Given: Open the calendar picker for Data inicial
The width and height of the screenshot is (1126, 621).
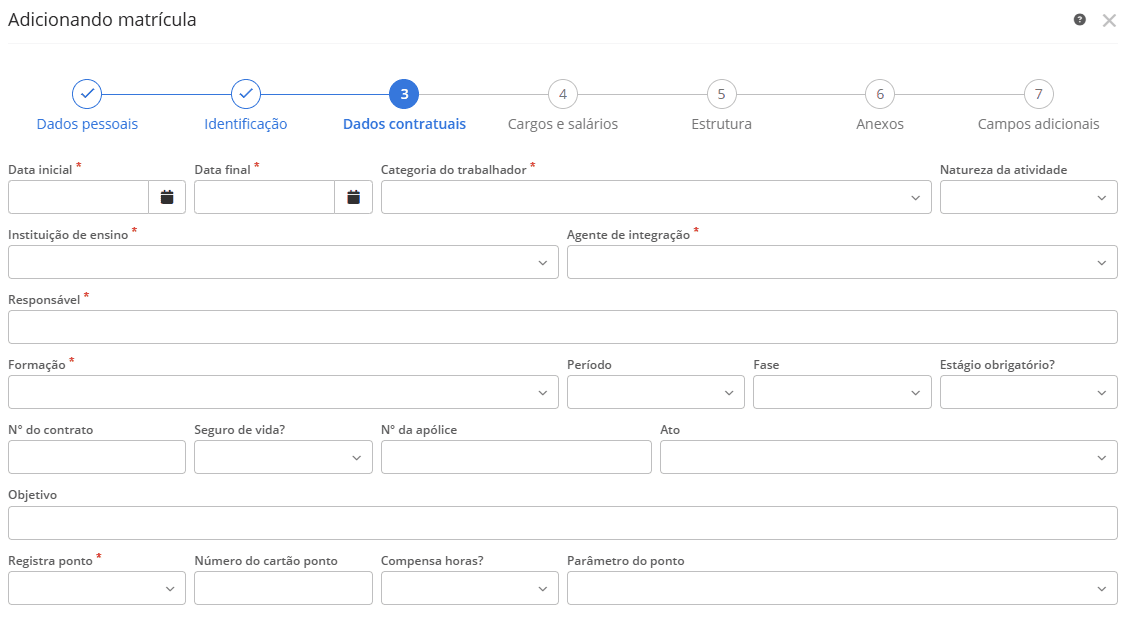Looking at the screenshot, I should (167, 196).
